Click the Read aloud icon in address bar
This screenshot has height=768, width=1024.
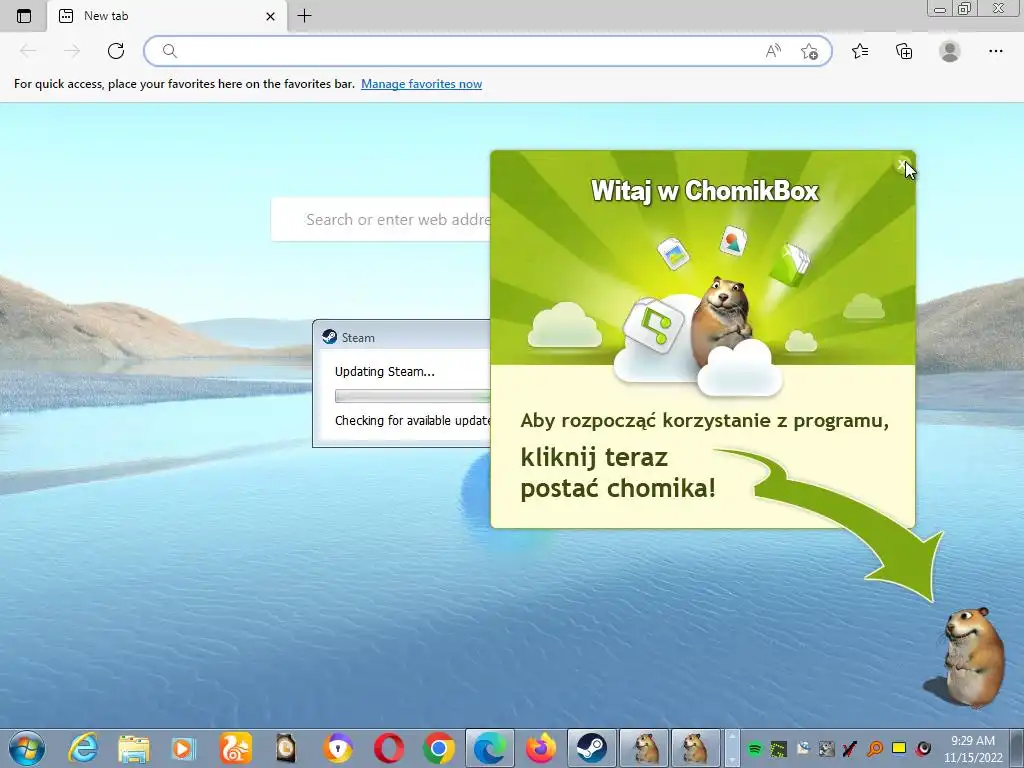[773, 51]
